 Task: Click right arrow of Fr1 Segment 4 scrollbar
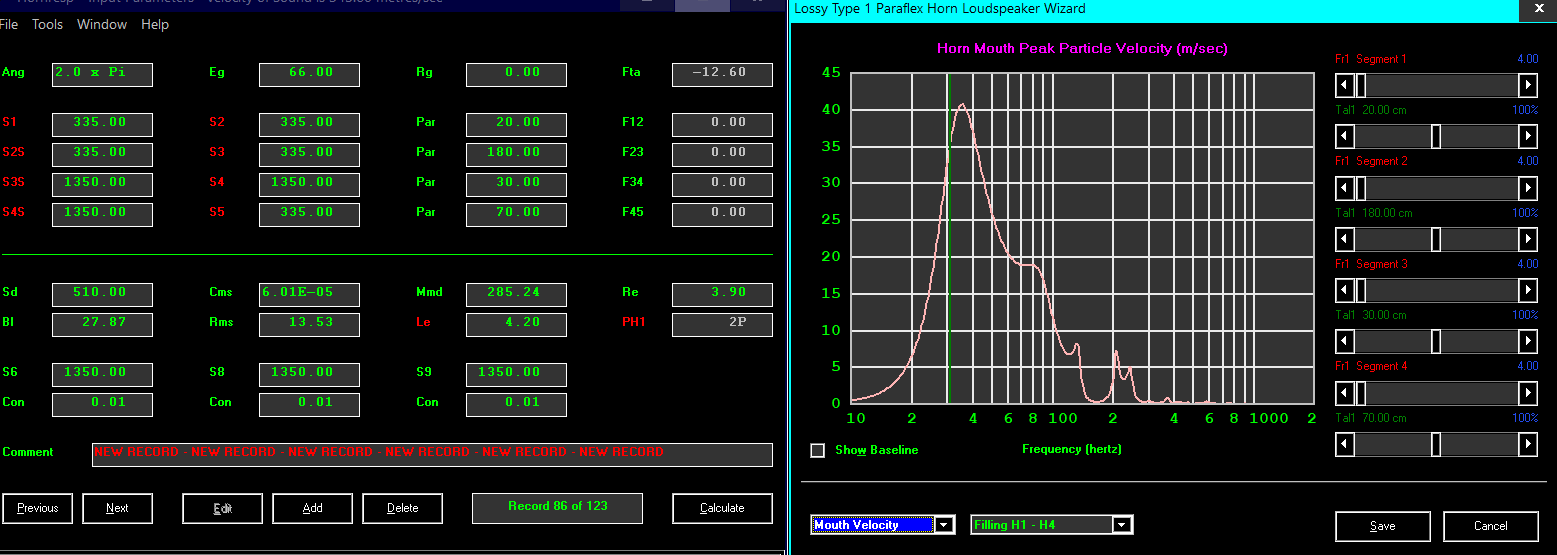tap(1528, 392)
